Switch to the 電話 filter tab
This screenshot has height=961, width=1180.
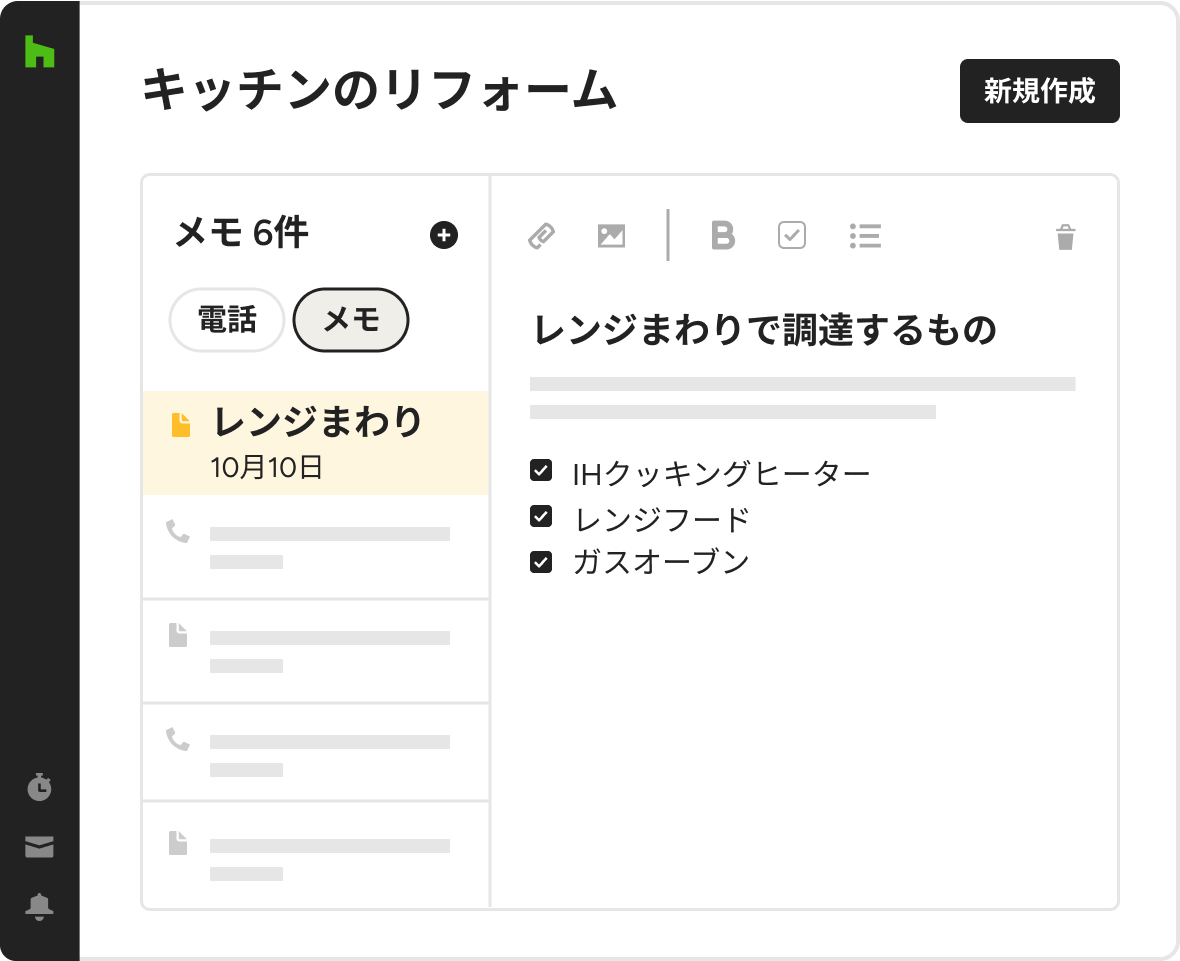[x=227, y=320]
